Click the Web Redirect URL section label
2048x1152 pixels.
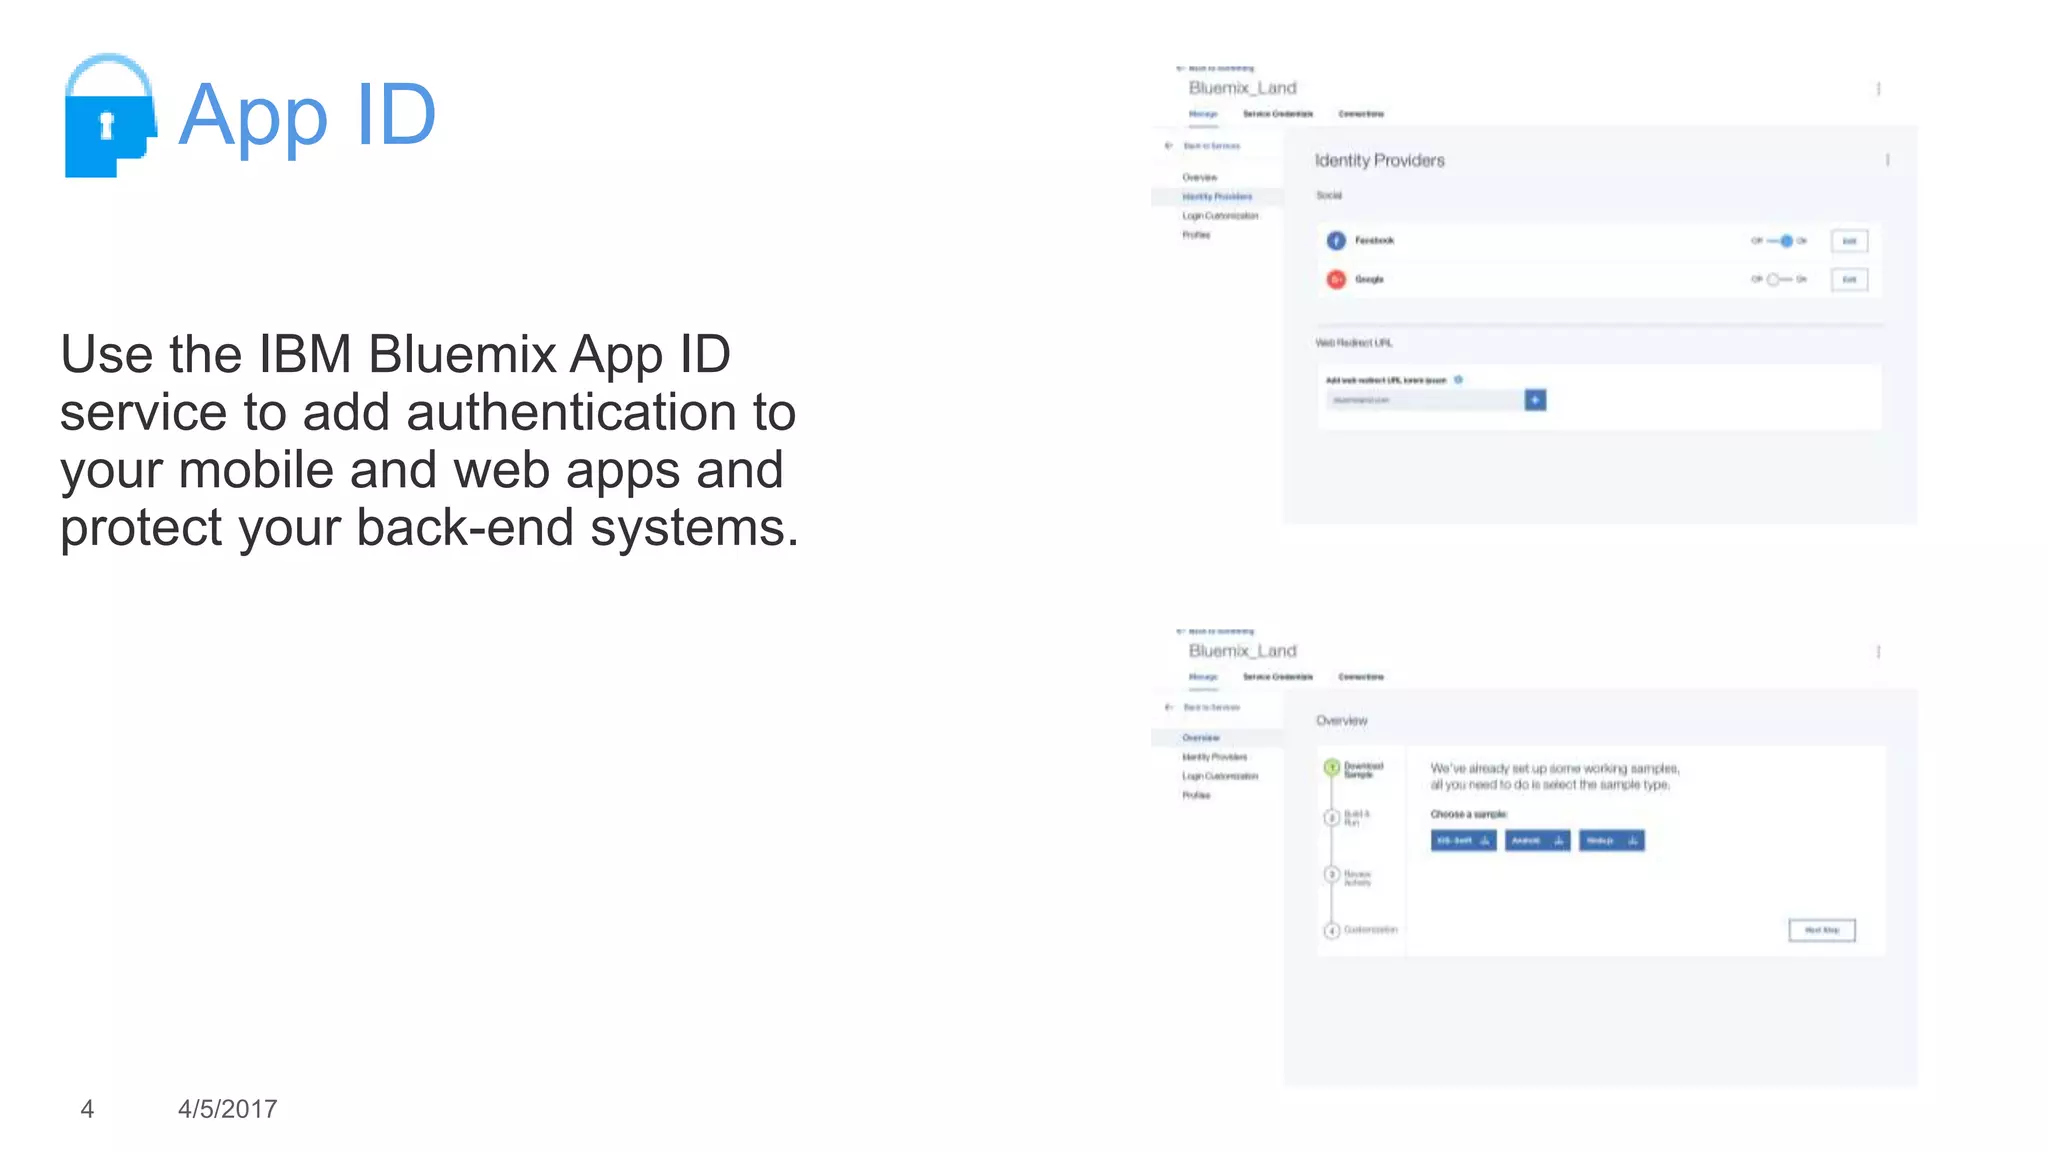point(1353,343)
